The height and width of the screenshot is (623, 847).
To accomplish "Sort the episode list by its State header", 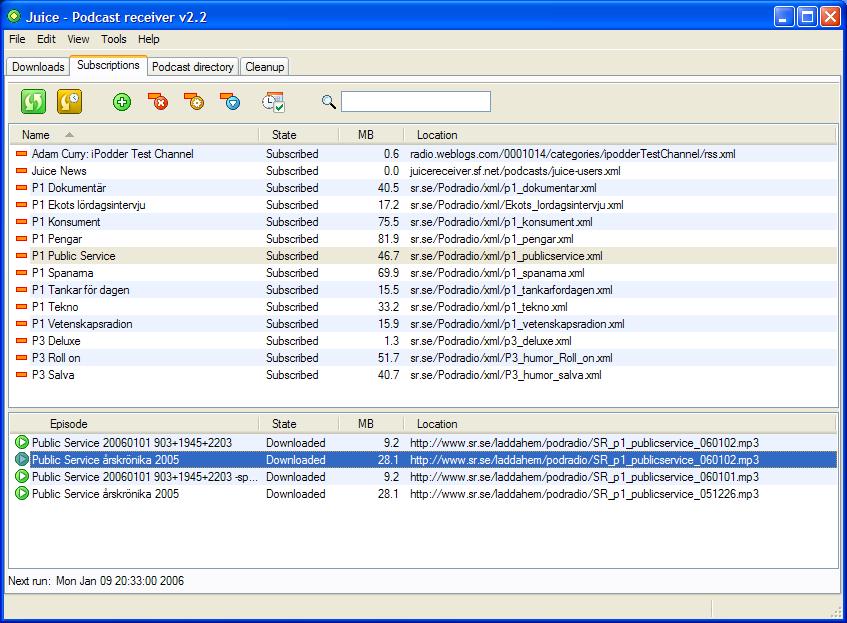I will point(299,424).
